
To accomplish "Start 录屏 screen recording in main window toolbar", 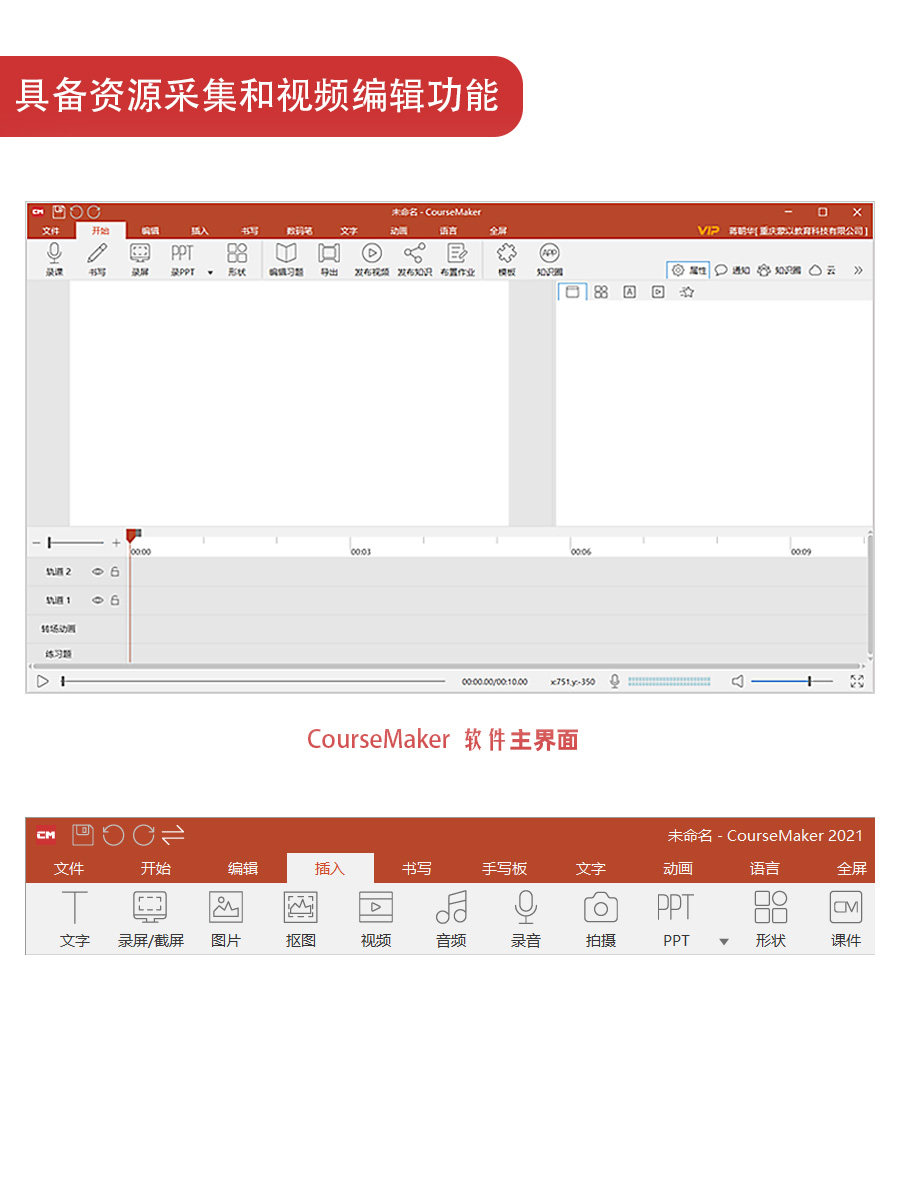I will tap(140, 259).
